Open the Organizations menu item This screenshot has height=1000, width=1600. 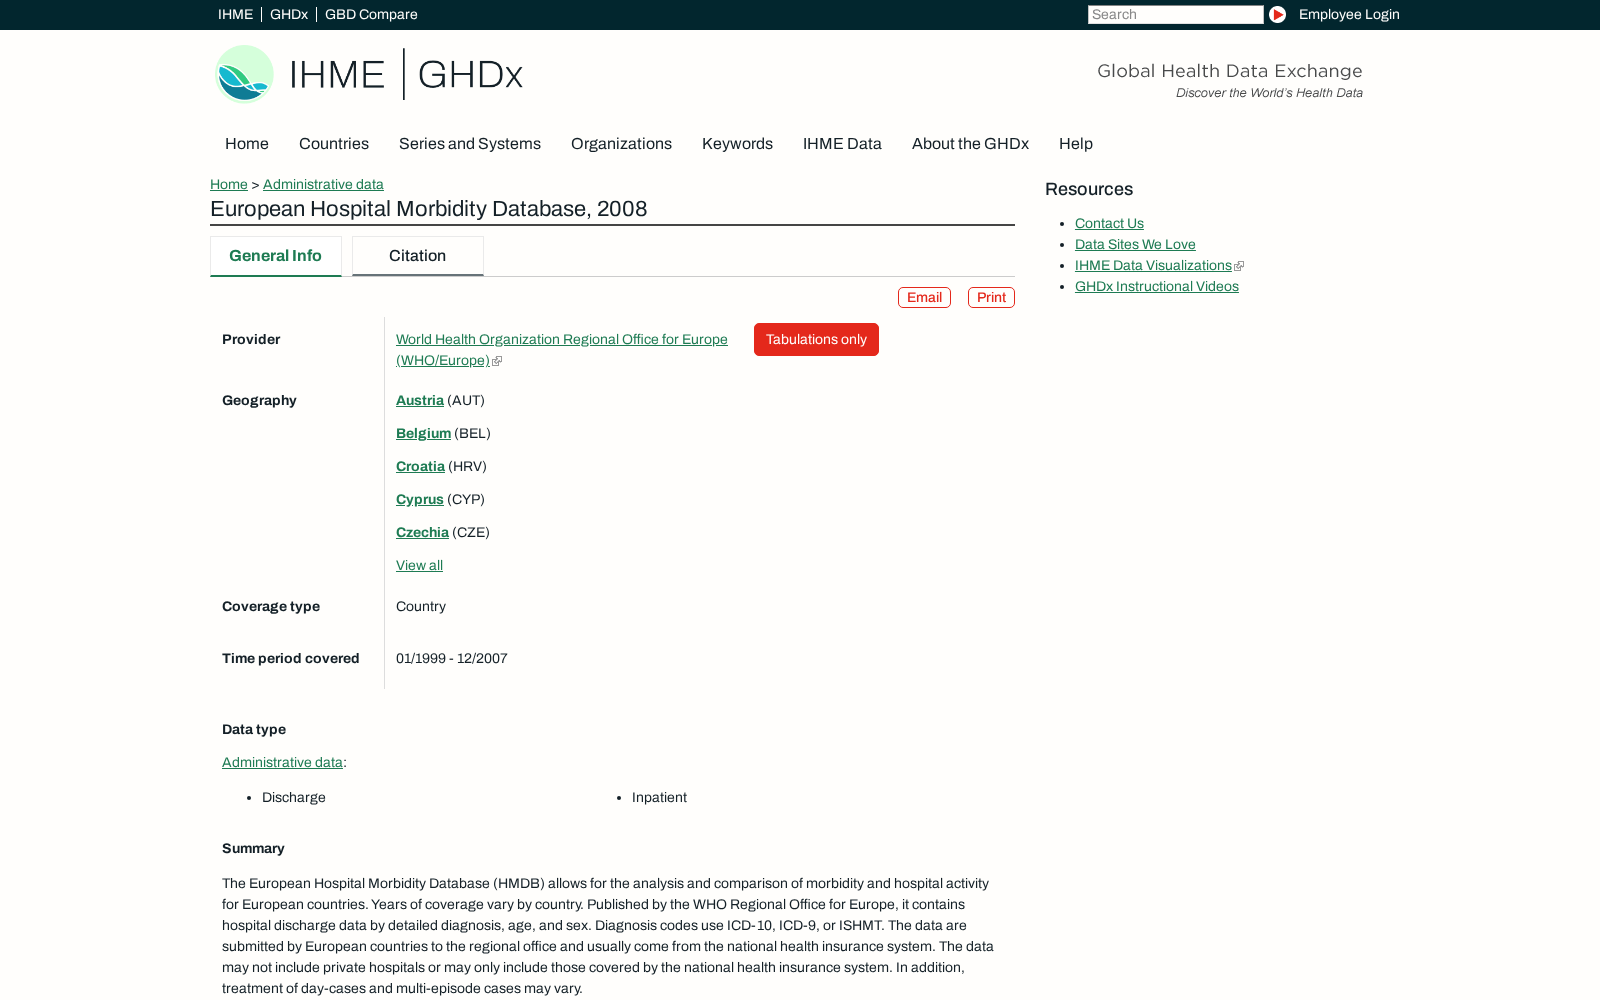tap(621, 144)
